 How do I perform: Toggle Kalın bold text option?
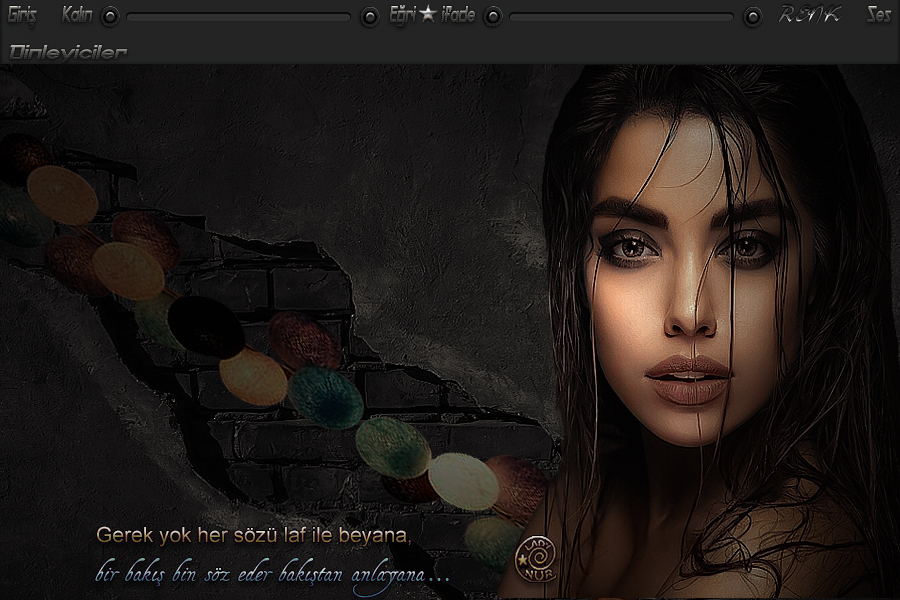(77, 15)
